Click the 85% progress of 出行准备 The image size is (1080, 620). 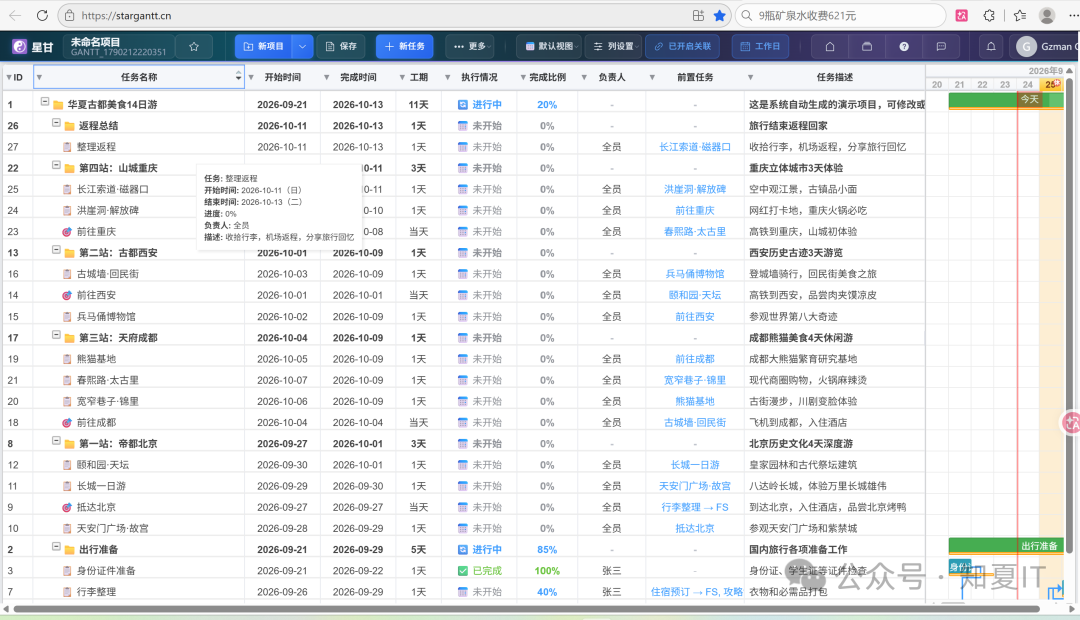pos(547,550)
